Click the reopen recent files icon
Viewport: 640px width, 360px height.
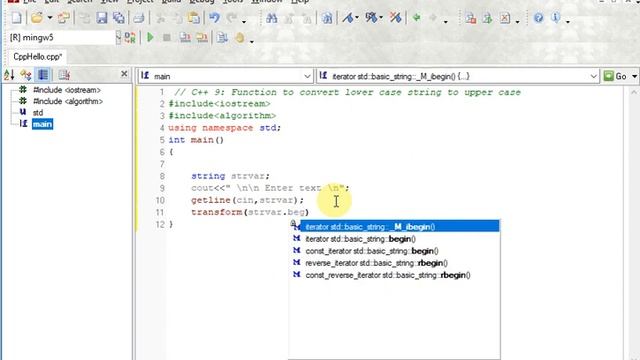[63, 18]
